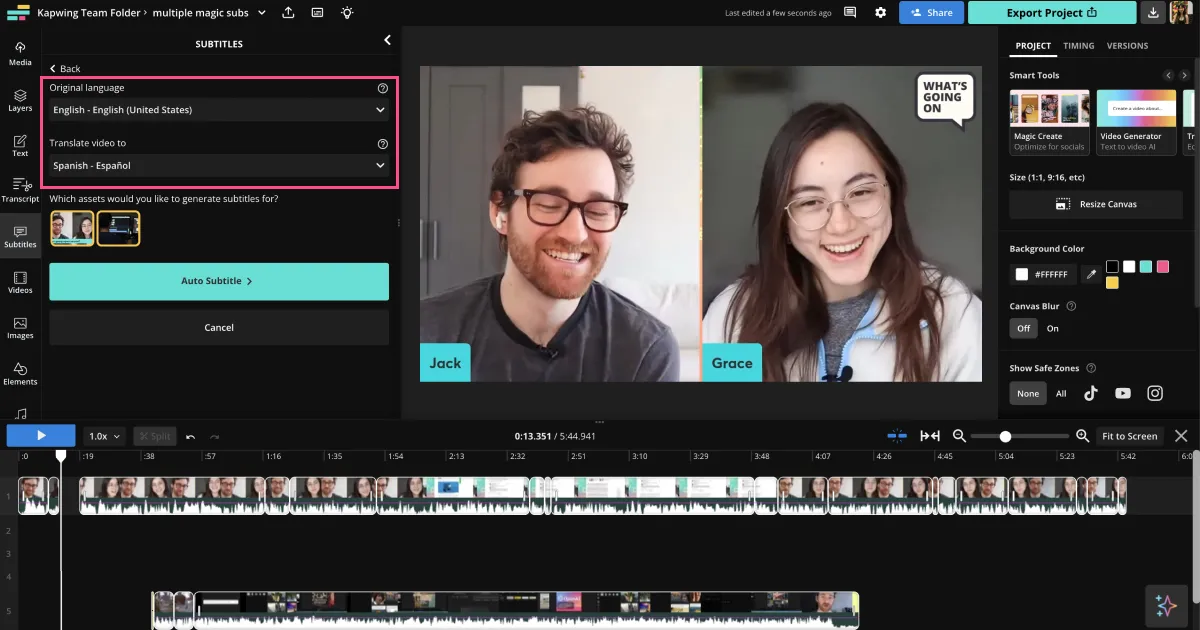Screen dimensions: 1200x630
Task: Select None for Show Safe Zones
Action: pyautogui.click(x=1028, y=394)
